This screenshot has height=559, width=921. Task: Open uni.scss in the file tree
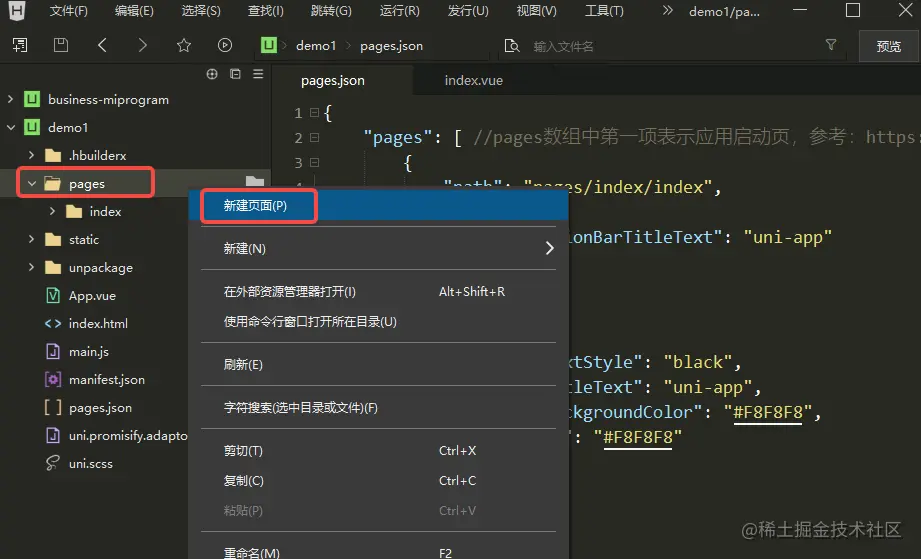(x=90, y=464)
